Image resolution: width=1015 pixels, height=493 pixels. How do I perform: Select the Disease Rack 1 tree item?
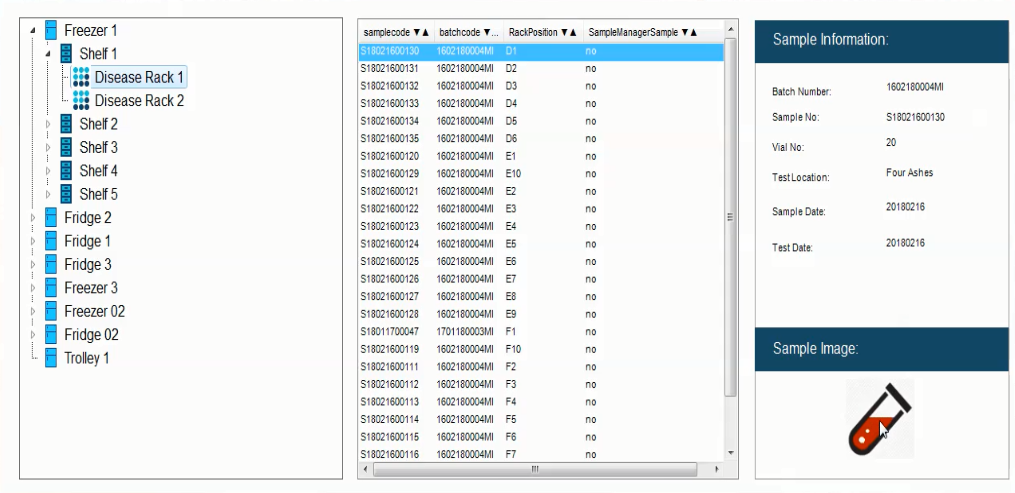coord(139,77)
